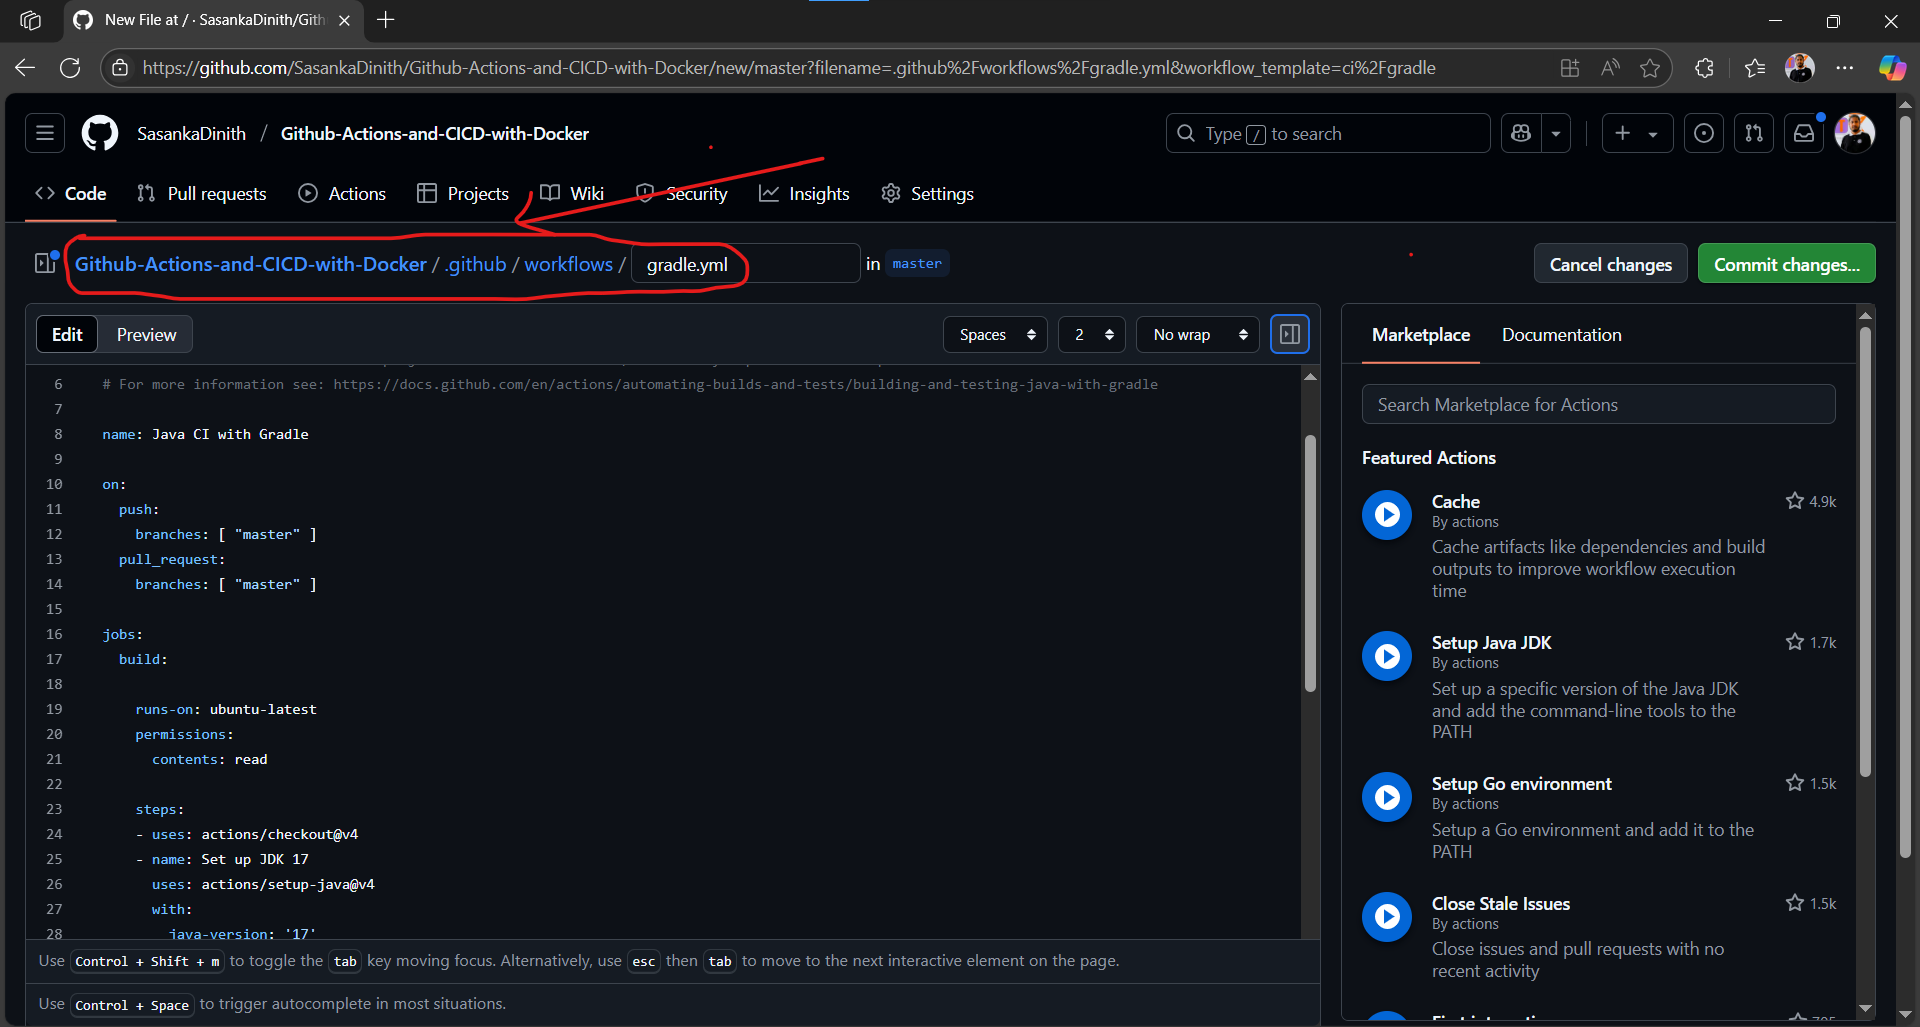Open Code repository tab
This screenshot has width=1920, height=1027.
pos(70,193)
